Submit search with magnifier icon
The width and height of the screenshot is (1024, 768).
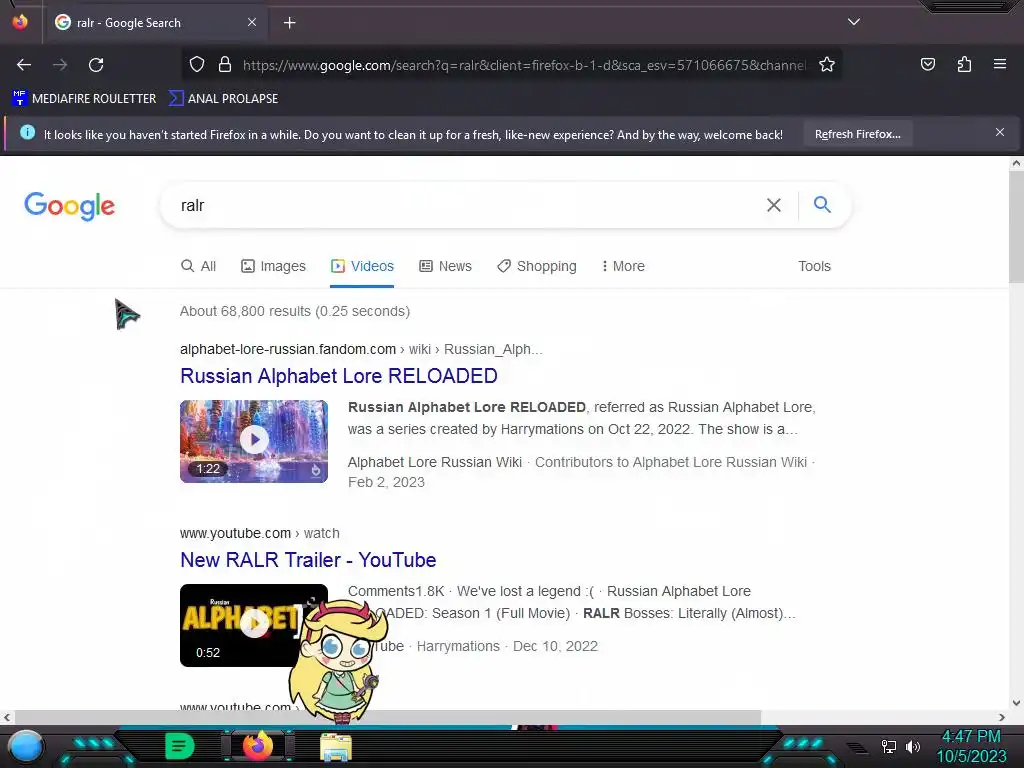[822, 205]
